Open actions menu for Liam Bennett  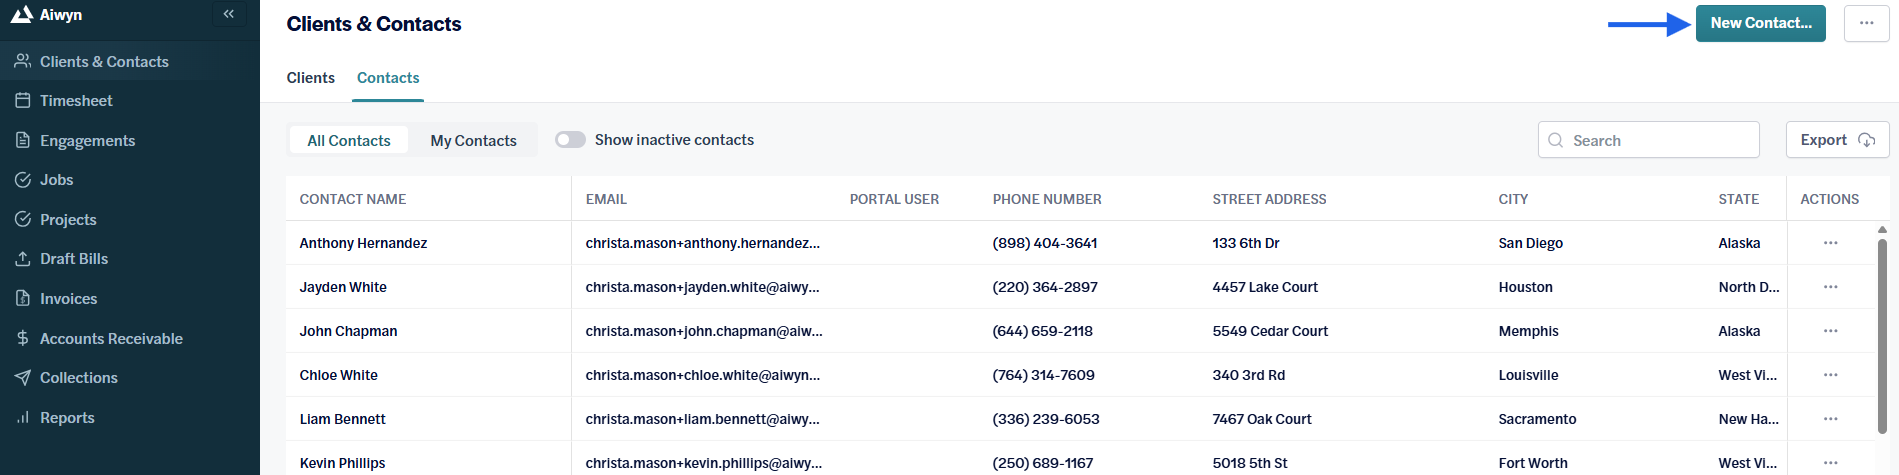click(1830, 419)
